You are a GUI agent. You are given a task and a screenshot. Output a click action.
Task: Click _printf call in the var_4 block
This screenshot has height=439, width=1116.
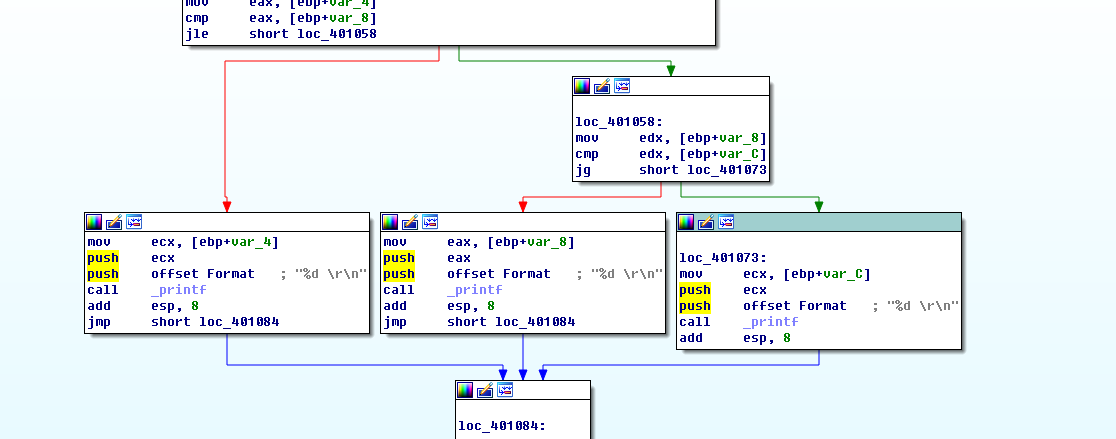178,290
